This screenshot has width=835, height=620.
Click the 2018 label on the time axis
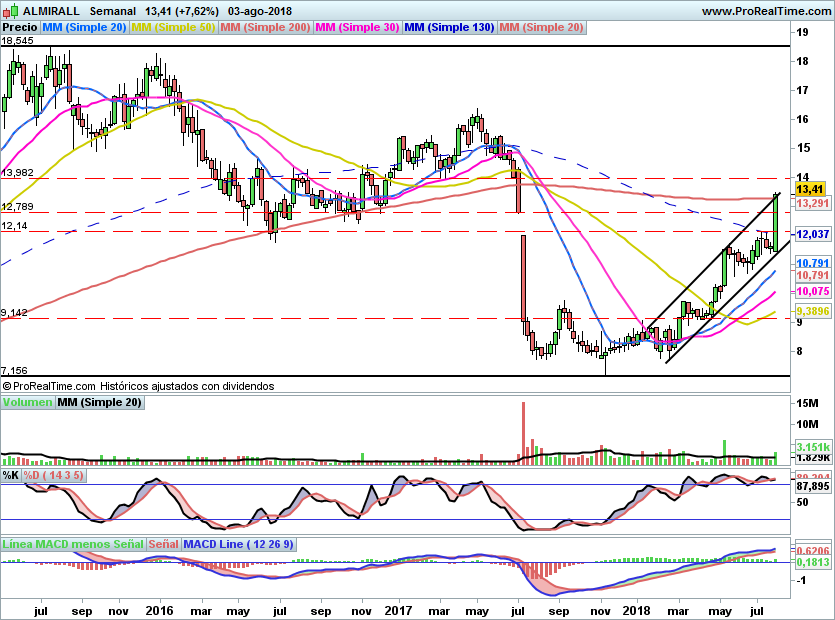pyautogui.click(x=636, y=611)
